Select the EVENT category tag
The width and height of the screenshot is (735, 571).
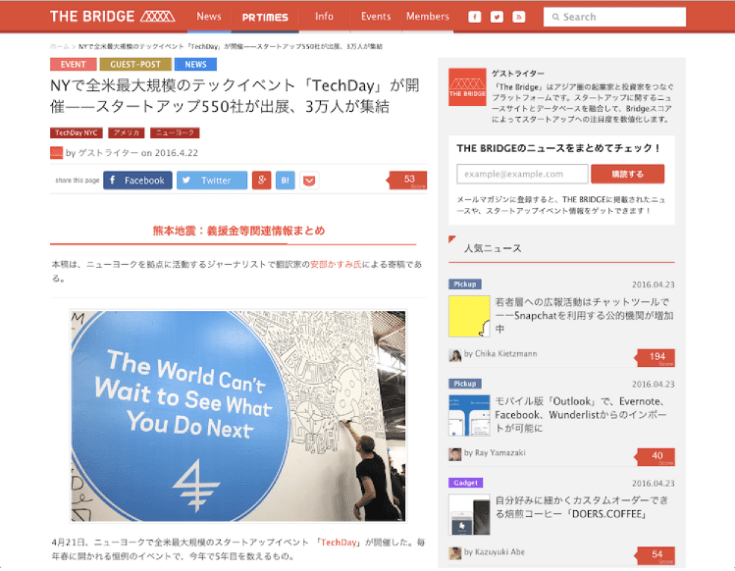click(73, 64)
